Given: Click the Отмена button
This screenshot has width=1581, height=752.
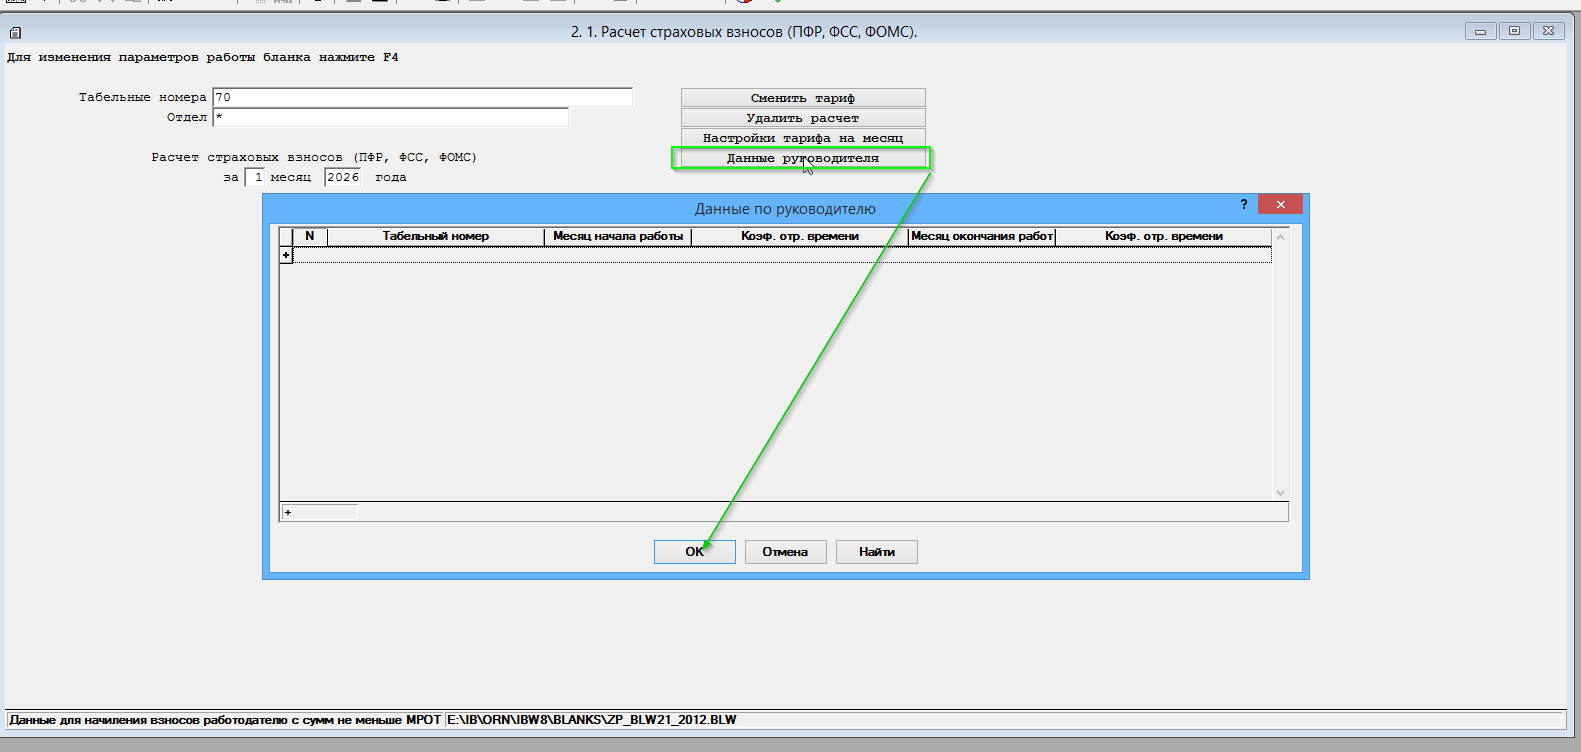Looking at the screenshot, I should [785, 552].
